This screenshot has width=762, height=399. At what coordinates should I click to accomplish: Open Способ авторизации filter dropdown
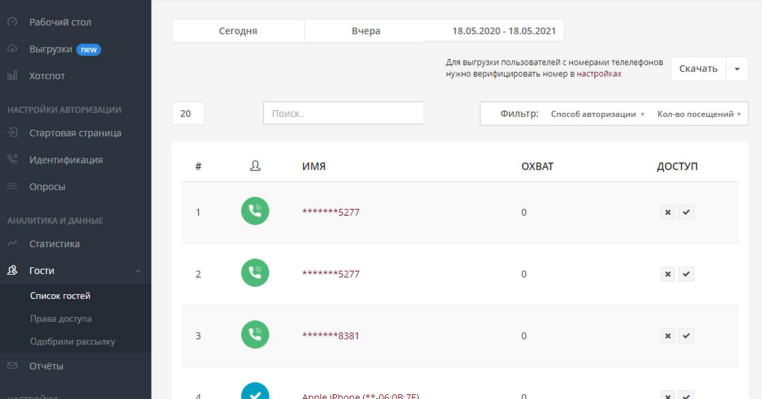coord(597,114)
